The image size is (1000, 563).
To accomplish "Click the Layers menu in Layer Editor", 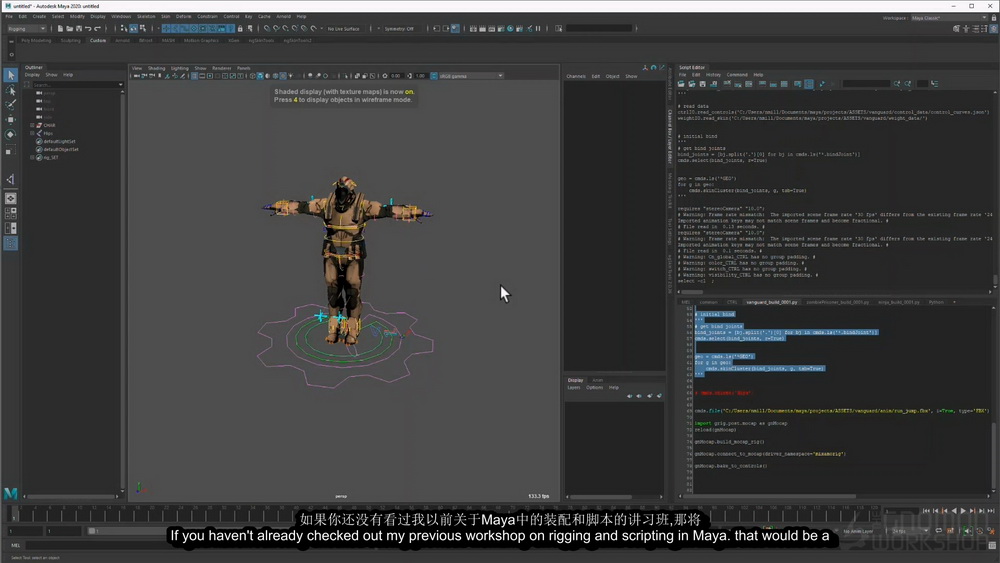I will tap(574, 388).
